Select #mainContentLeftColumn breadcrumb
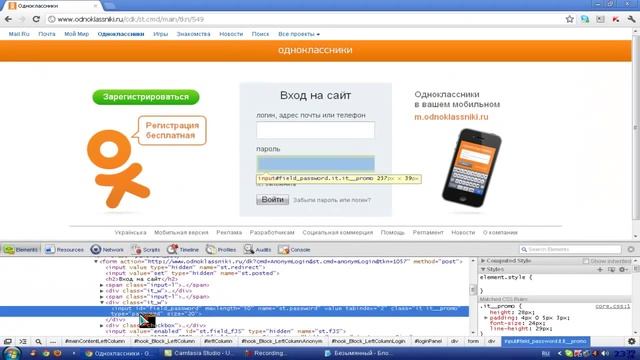This screenshot has height=360, width=640. tap(95, 341)
